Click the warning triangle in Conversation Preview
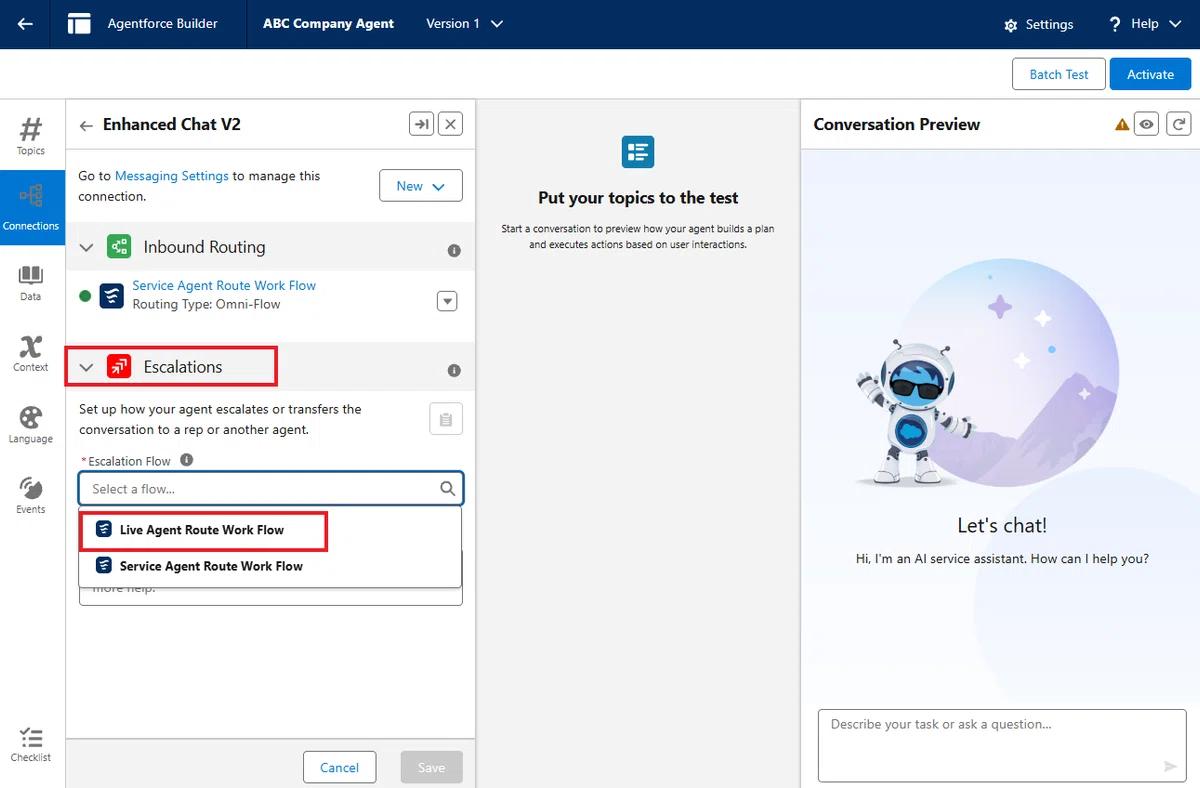The width and height of the screenshot is (1200, 788). click(1122, 125)
